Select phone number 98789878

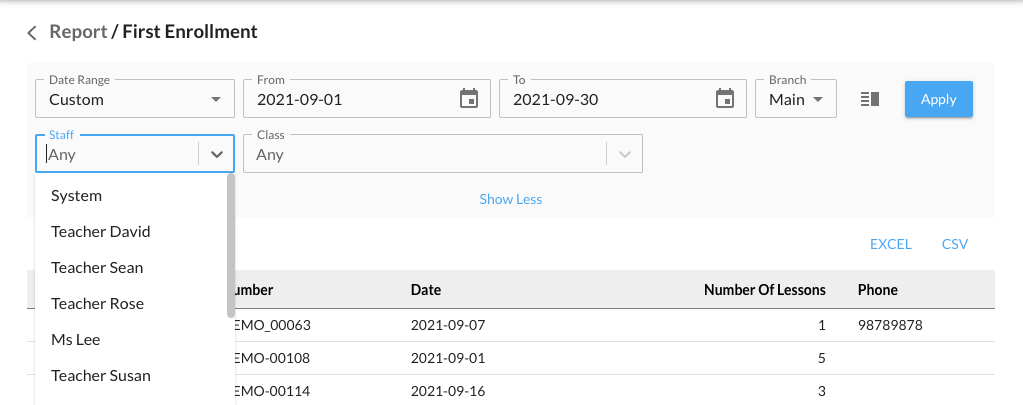(x=890, y=325)
